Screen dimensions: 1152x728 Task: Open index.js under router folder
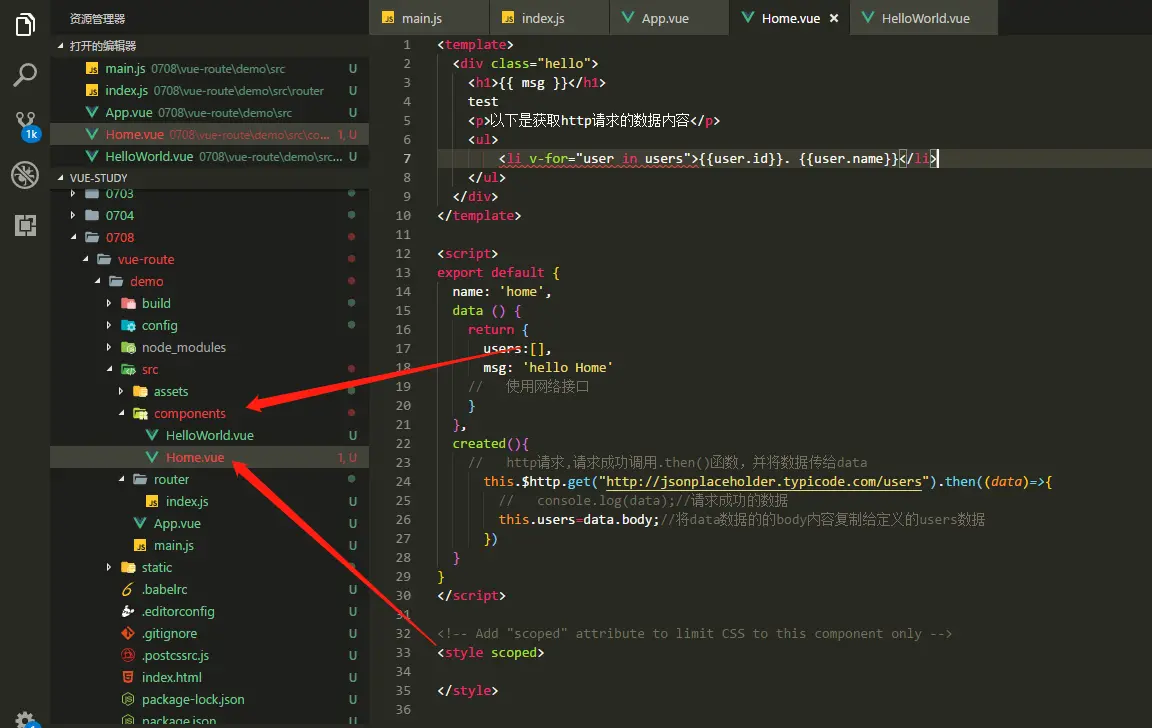[209, 502]
